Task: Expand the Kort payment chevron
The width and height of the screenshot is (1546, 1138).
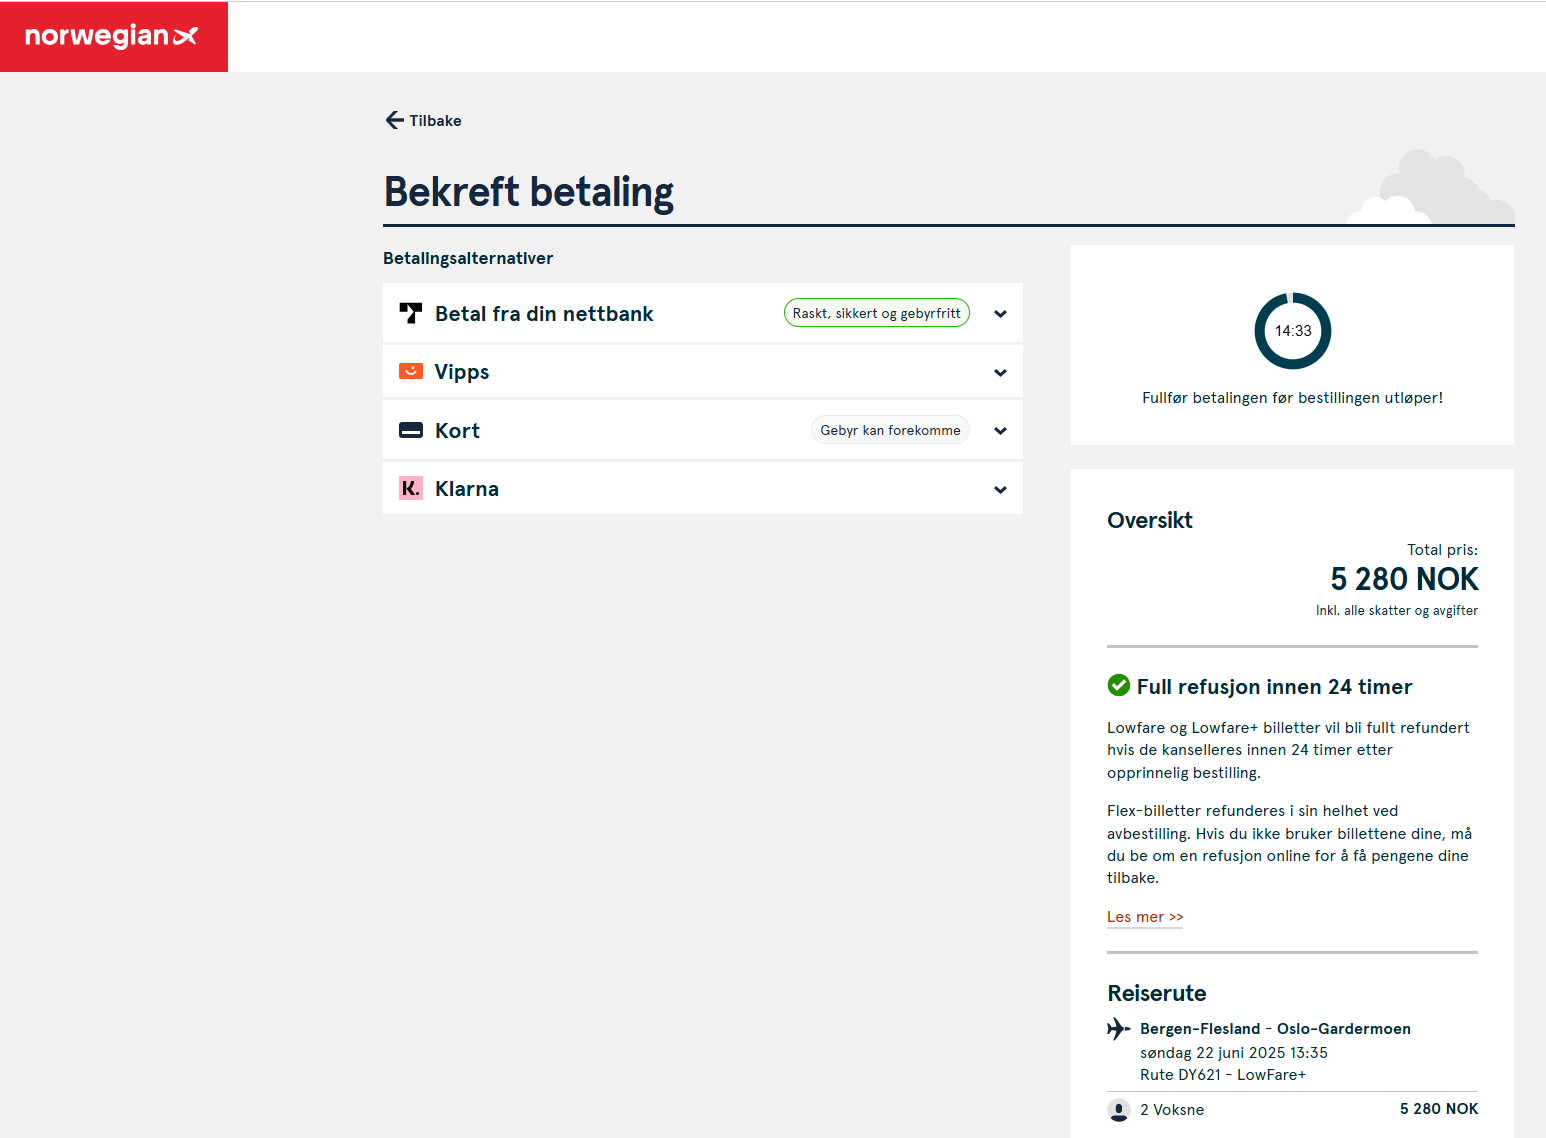Action: [1000, 431]
